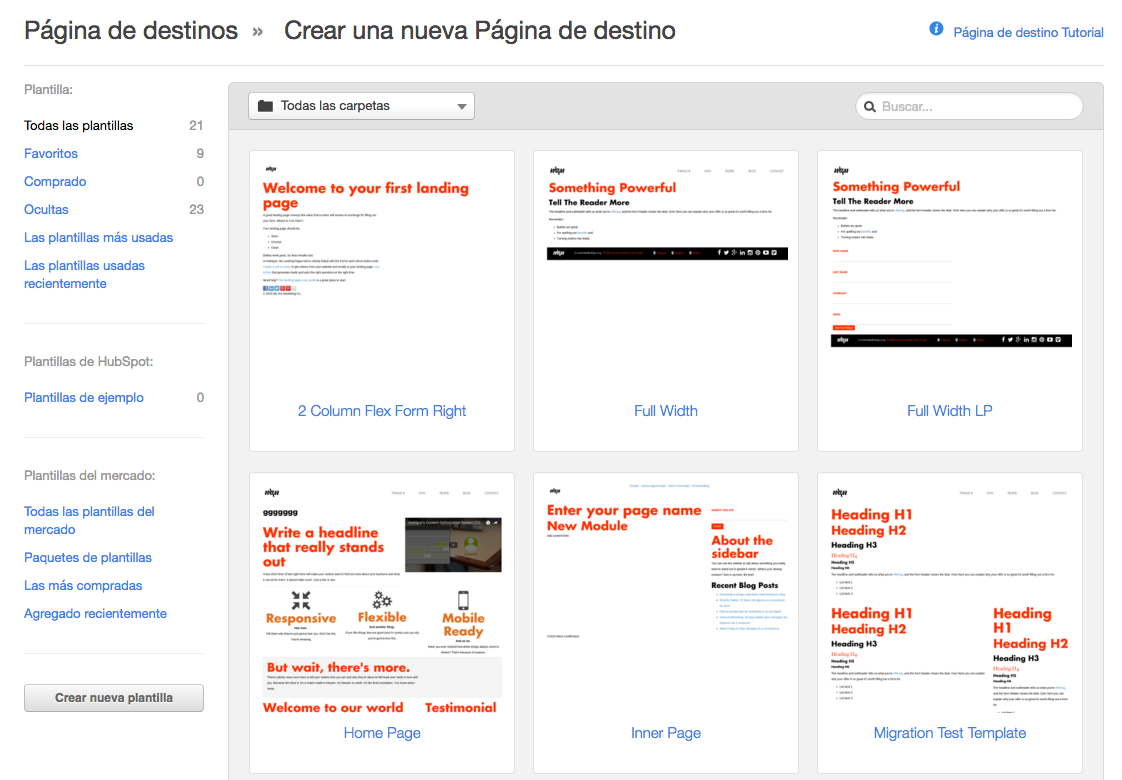Select Todas las plantillas filter

click(x=79, y=126)
